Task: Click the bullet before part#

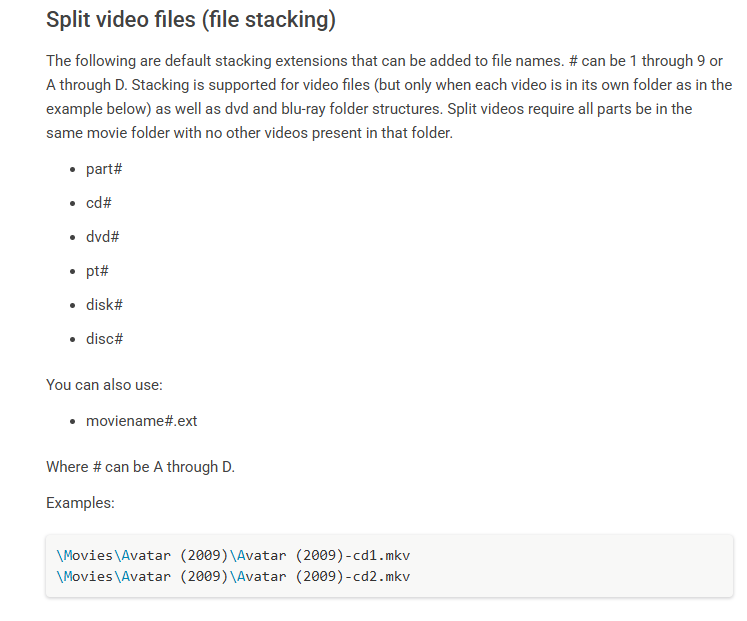Action: (72, 170)
